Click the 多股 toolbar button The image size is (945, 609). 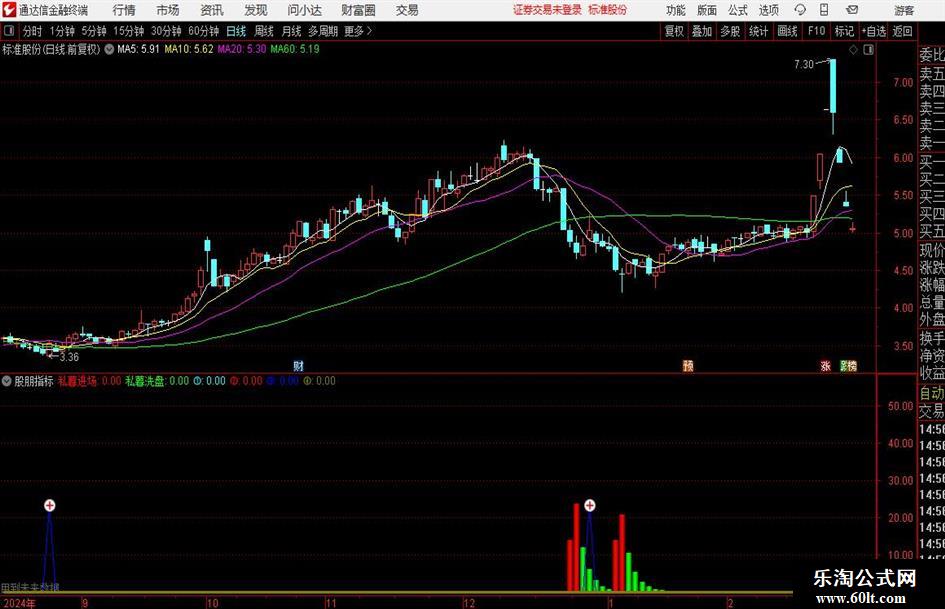click(x=730, y=31)
